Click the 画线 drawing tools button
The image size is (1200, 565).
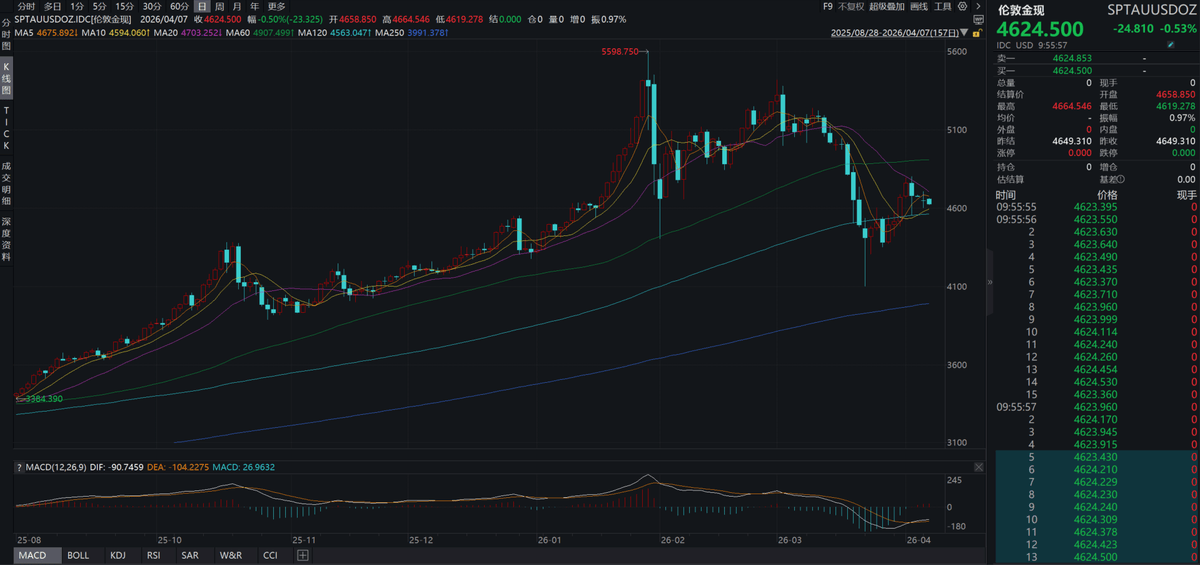pyautogui.click(x=917, y=6)
